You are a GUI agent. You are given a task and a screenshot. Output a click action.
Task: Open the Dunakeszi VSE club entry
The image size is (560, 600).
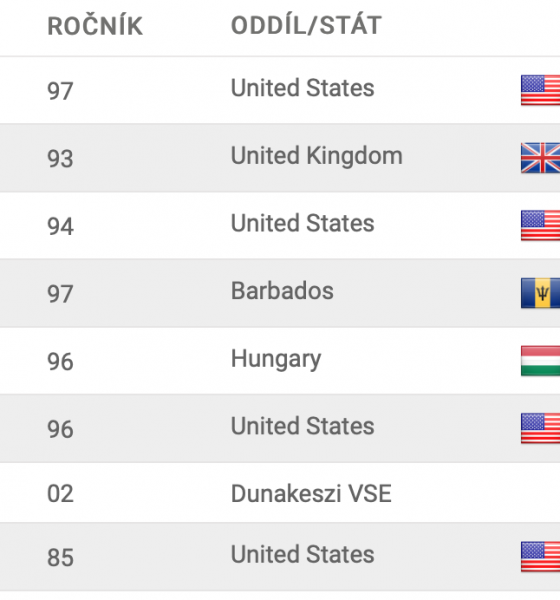(x=311, y=494)
